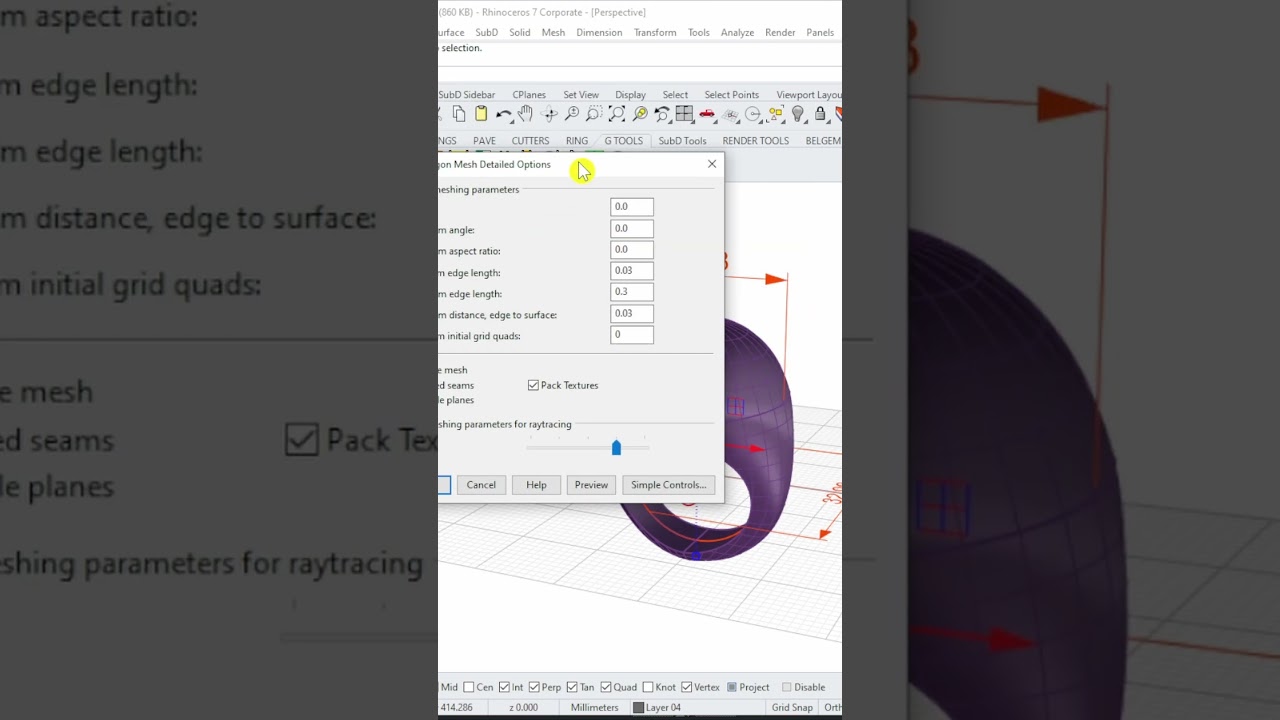Click the Zoom Selected icon
The width and height of the screenshot is (1280, 720).
(640, 114)
